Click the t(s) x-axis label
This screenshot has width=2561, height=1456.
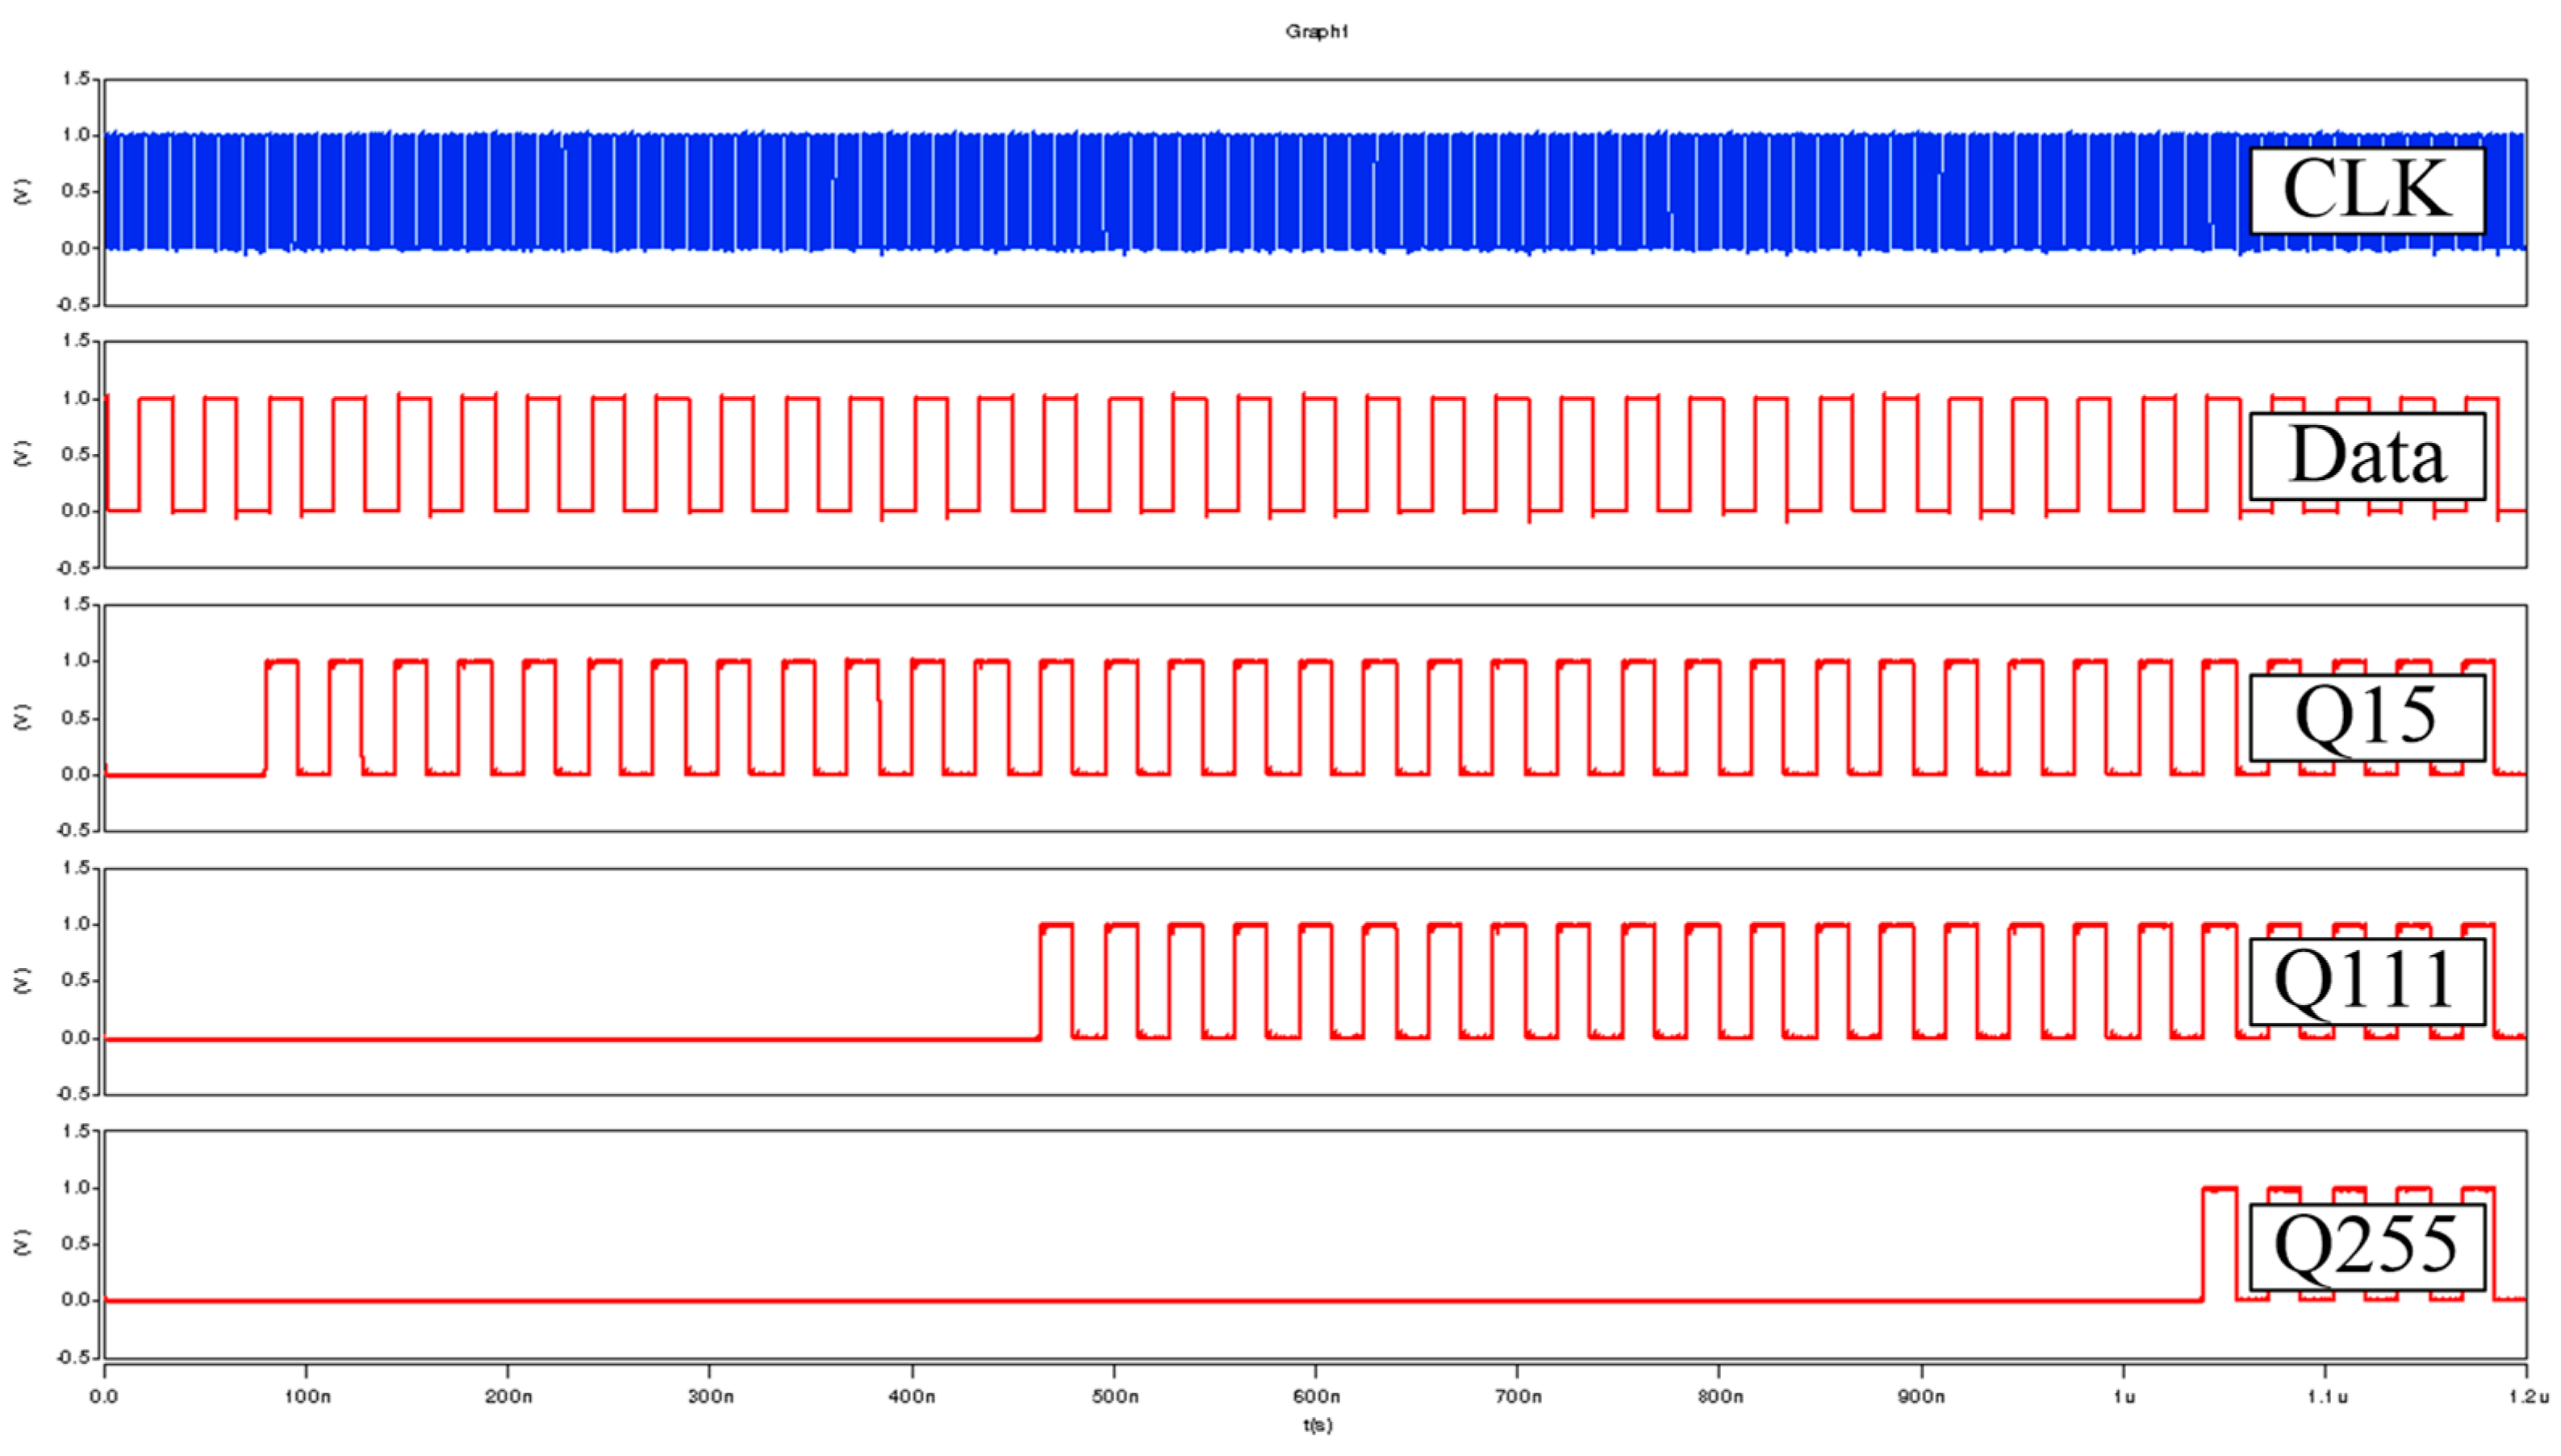click(1316, 1425)
